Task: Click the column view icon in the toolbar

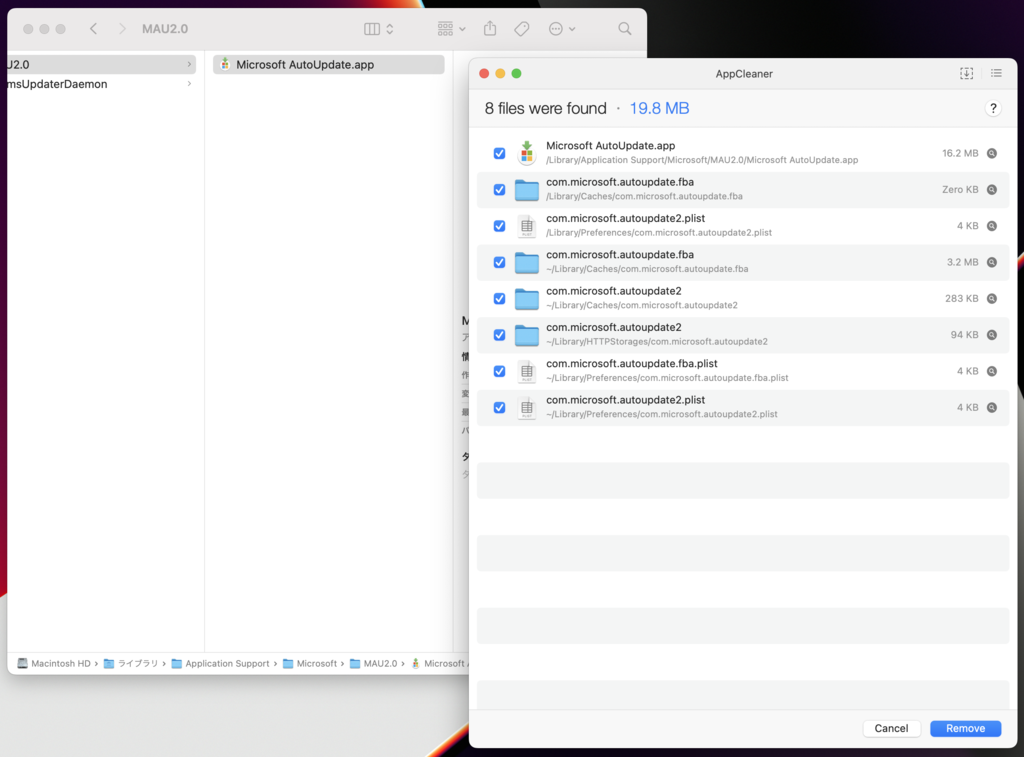Action: (371, 29)
